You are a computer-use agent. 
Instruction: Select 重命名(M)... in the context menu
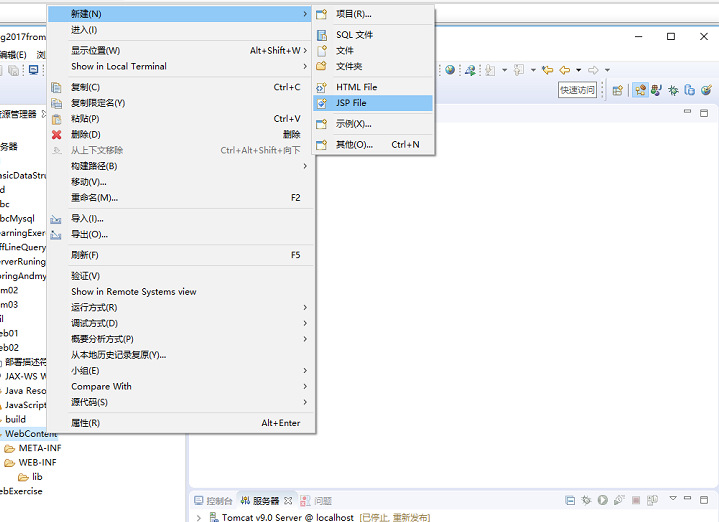click(x=180, y=198)
